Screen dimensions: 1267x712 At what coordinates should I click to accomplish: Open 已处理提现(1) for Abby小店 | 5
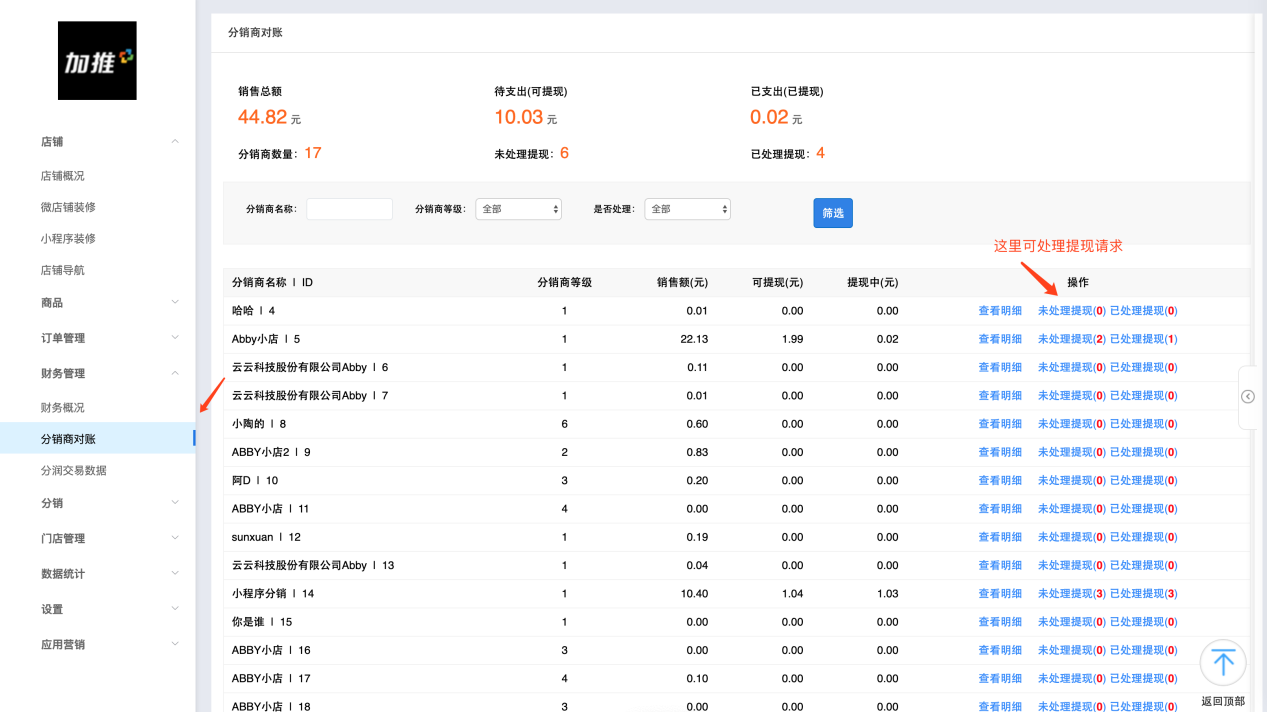1144,339
